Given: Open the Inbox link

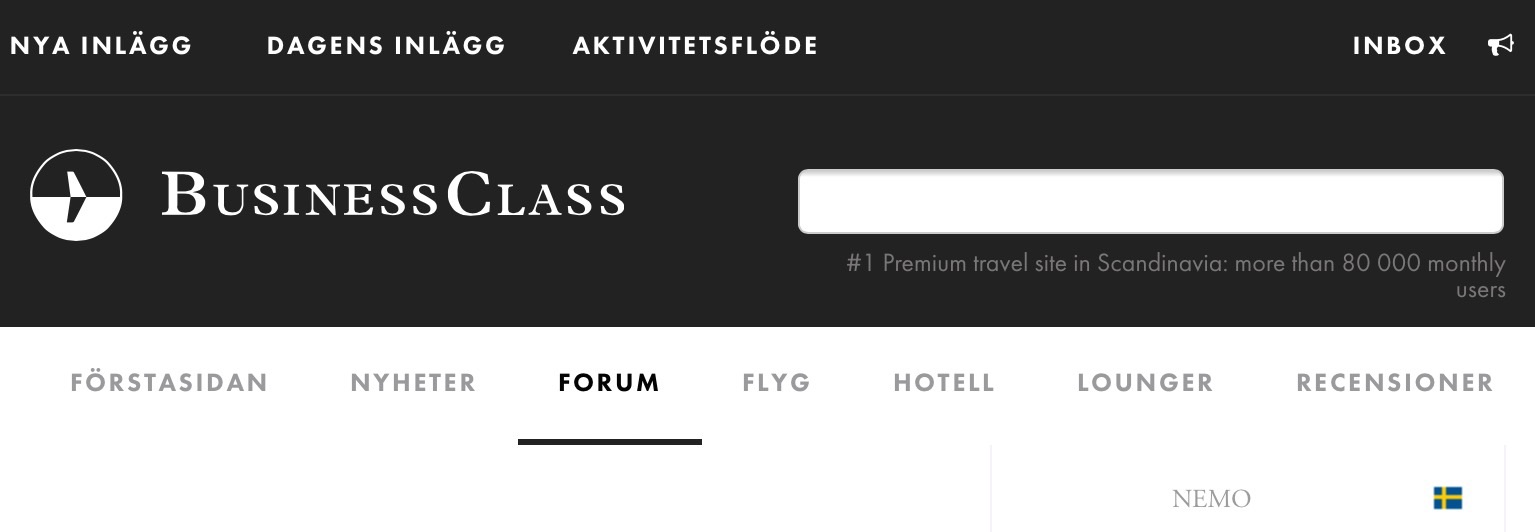Looking at the screenshot, I should 1399,46.
